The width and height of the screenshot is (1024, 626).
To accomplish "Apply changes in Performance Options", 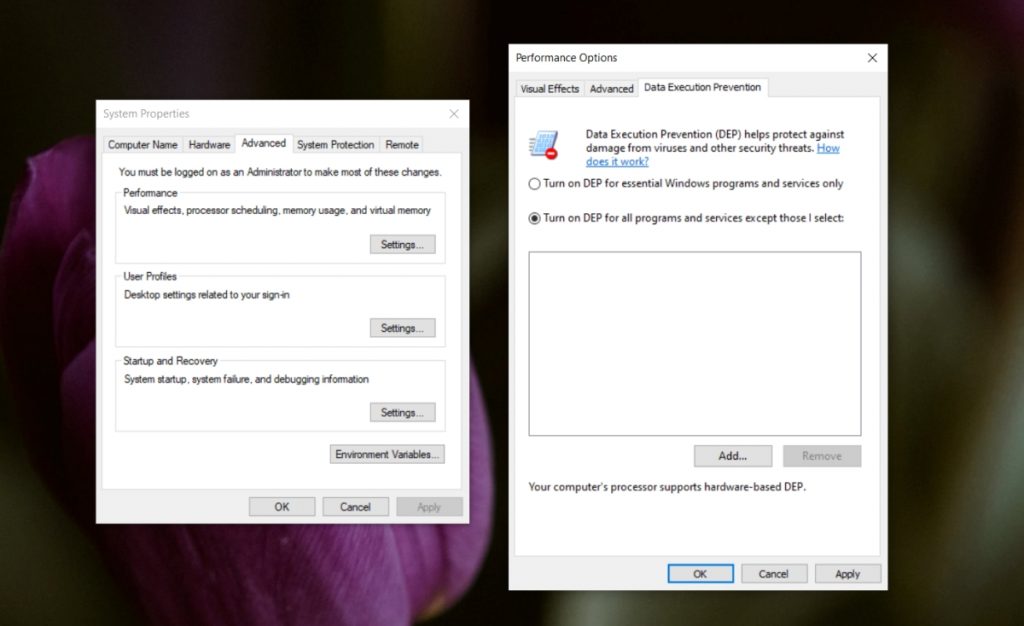I will [847, 573].
